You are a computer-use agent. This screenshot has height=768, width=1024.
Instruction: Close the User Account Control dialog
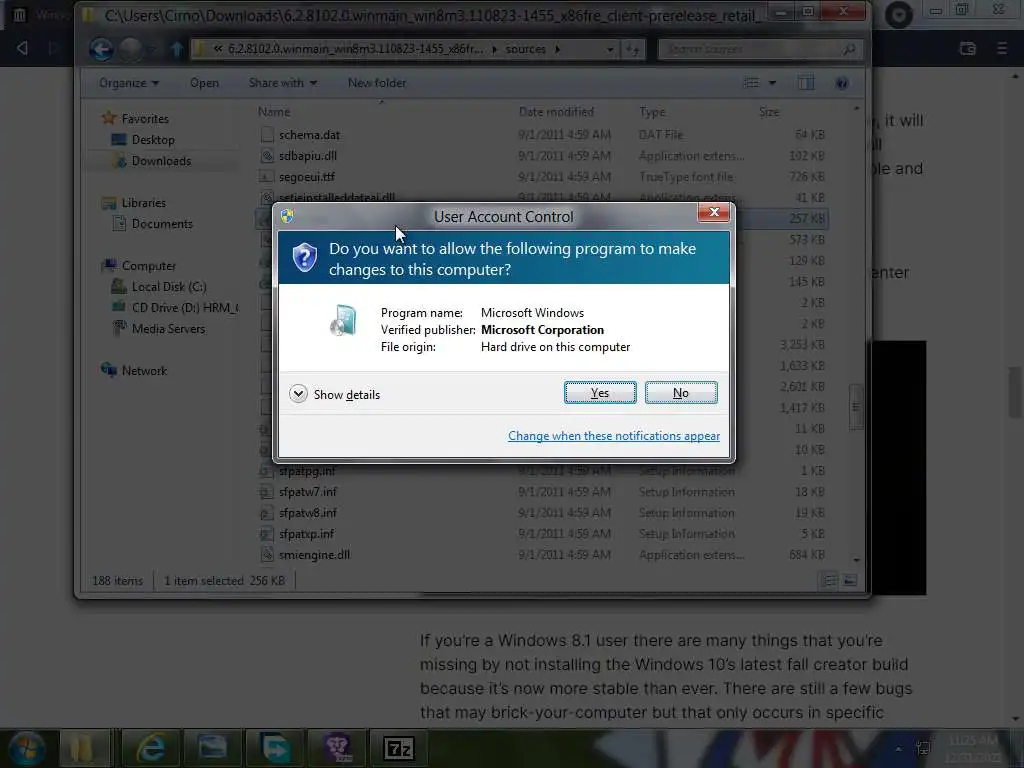(713, 212)
